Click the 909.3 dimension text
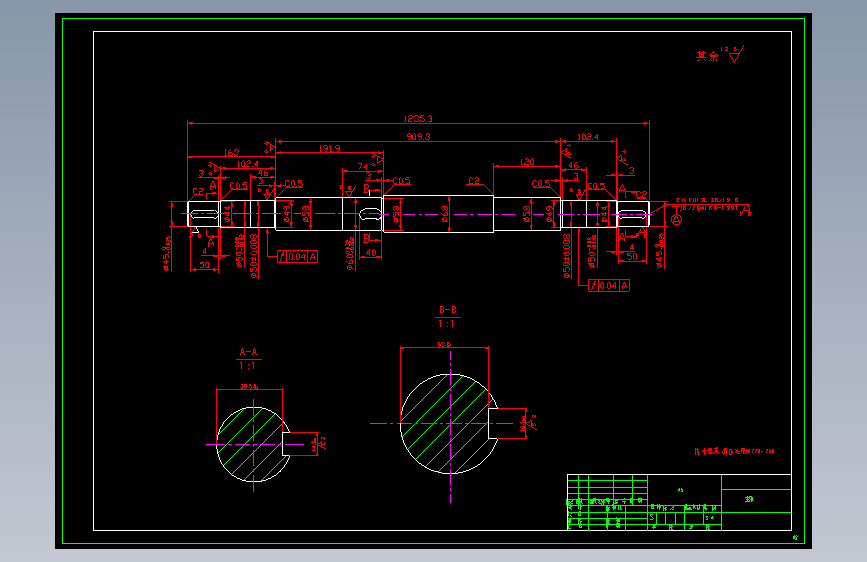Screen dimensions: 867x562 419,136
